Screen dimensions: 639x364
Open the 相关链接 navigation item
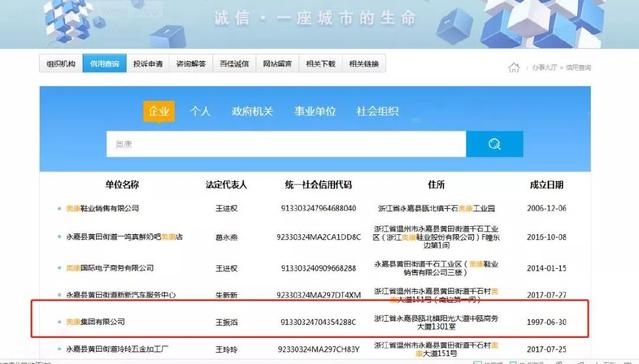[364, 64]
